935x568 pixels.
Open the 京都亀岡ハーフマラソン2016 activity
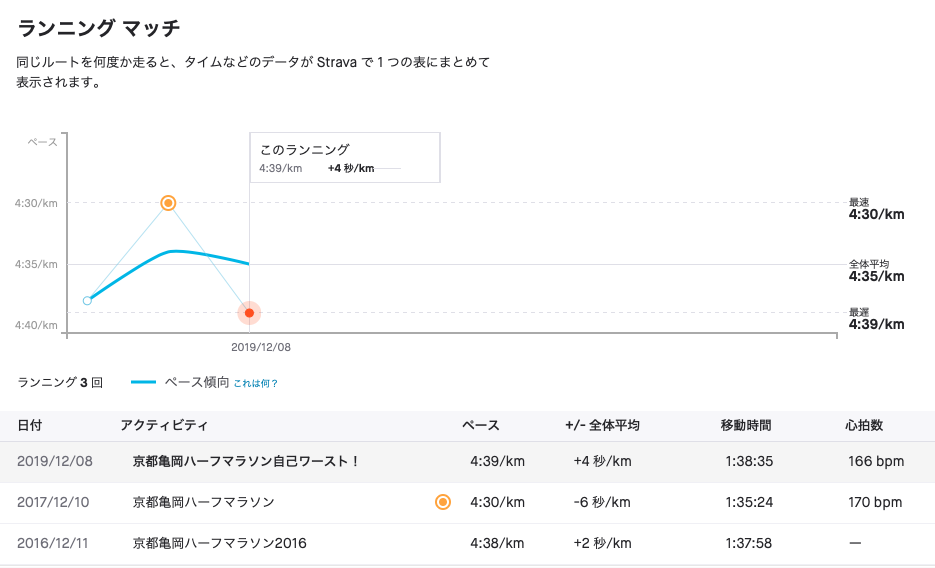click(x=219, y=543)
